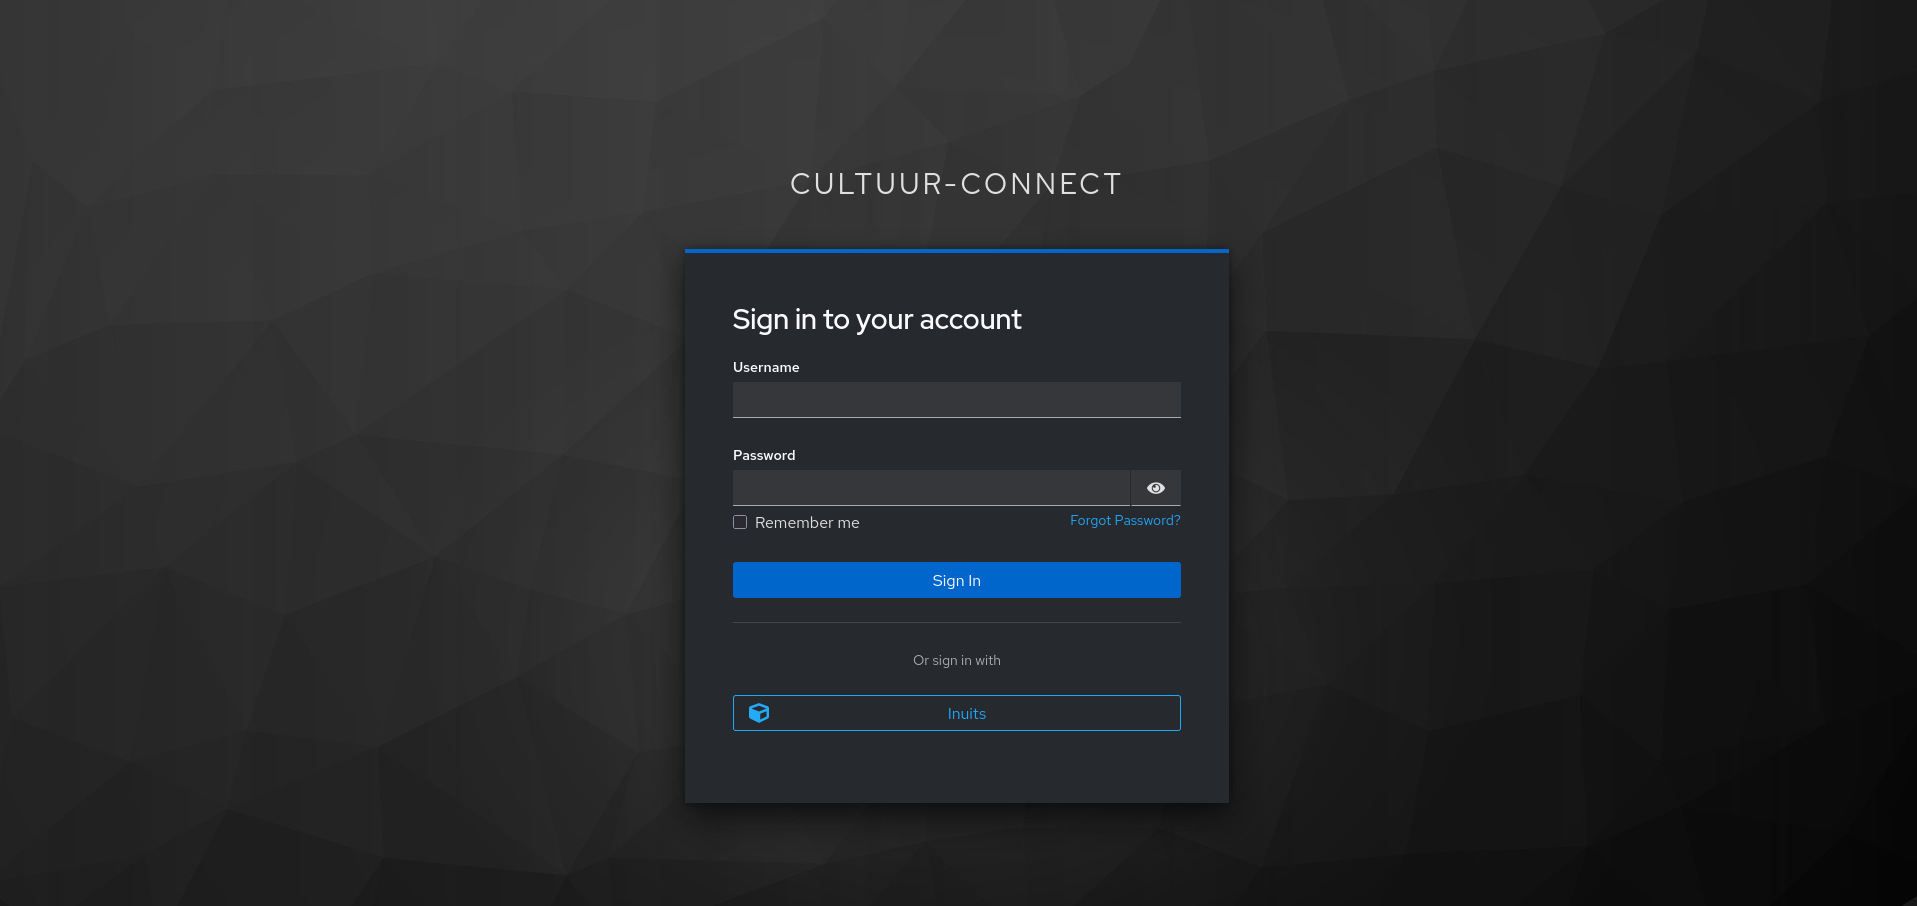Focus the Password input field
1917x906 pixels.
coord(931,488)
